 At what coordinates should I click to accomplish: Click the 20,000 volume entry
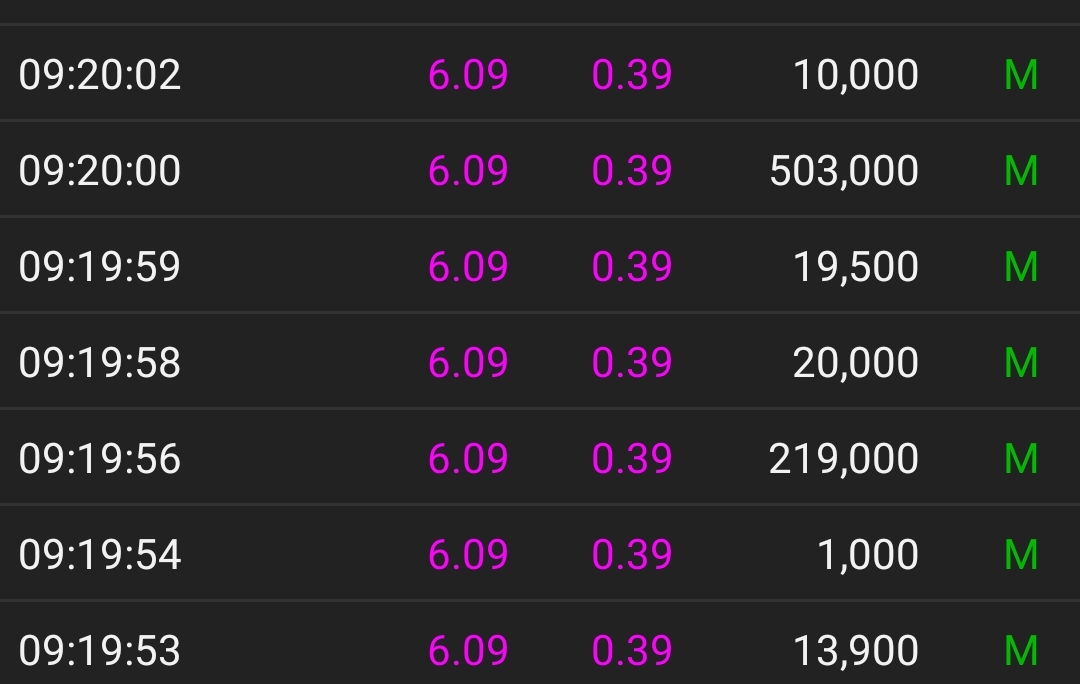point(856,362)
